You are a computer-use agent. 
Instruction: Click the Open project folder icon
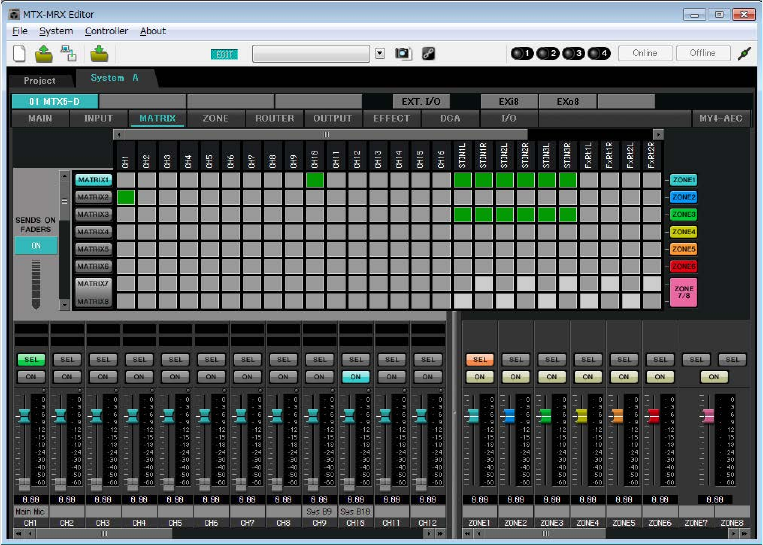point(45,53)
